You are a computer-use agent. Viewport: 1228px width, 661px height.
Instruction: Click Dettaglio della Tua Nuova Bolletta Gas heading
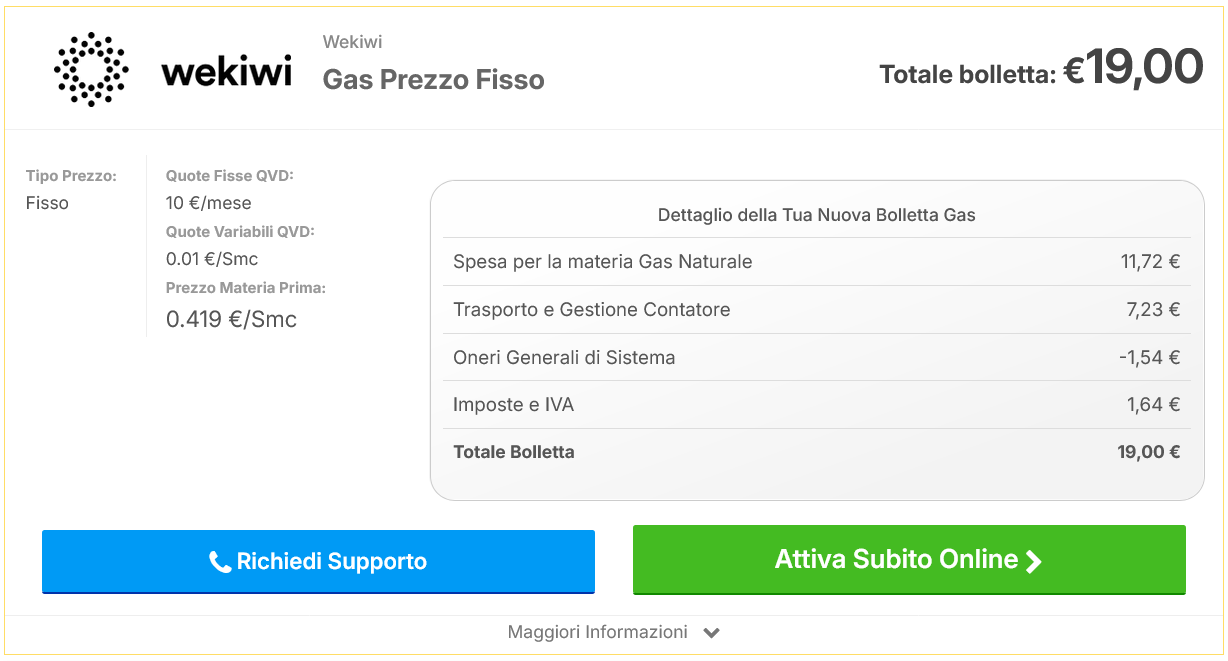[x=816, y=215]
